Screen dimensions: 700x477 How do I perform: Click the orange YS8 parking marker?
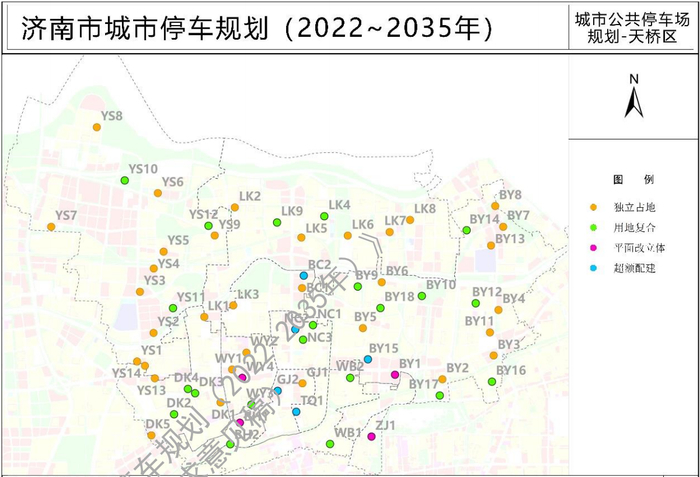coord(97,127)
